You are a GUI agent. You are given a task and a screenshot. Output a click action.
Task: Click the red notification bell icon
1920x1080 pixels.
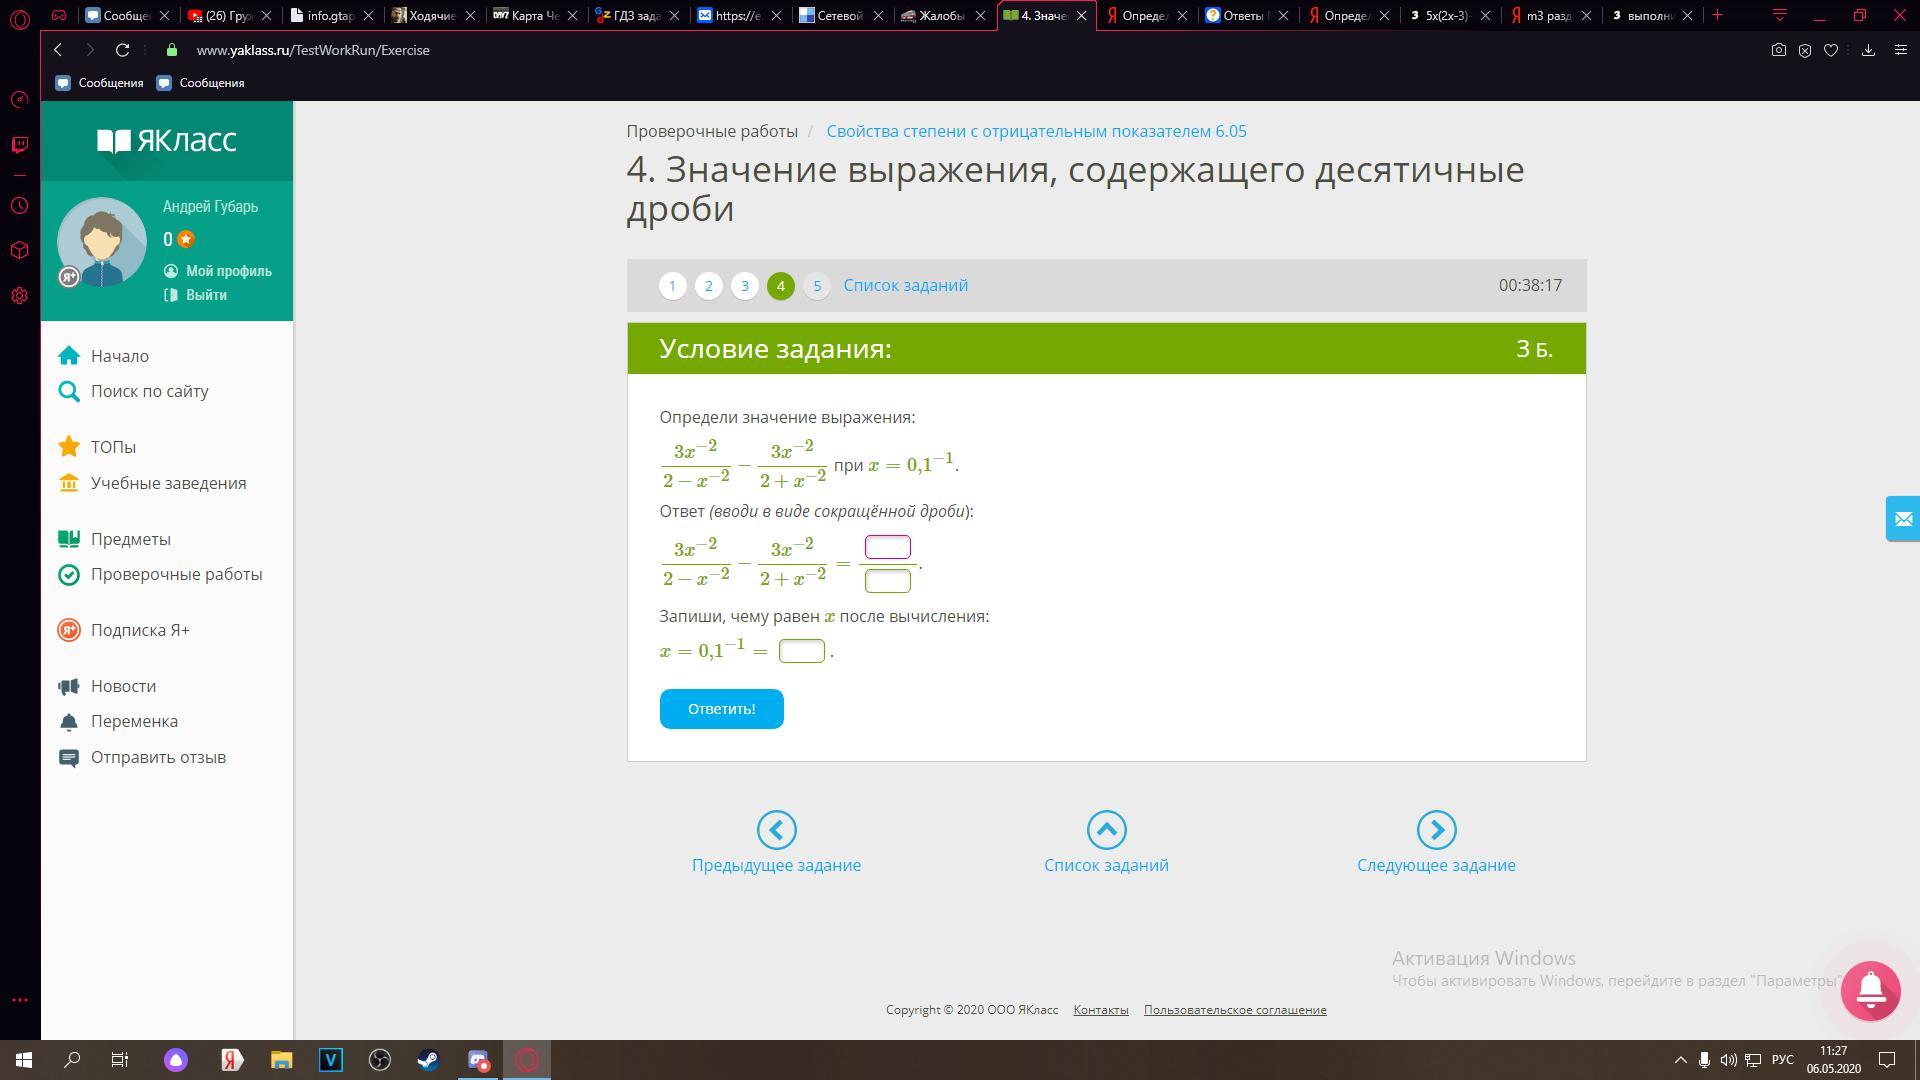pos(1870,990)
